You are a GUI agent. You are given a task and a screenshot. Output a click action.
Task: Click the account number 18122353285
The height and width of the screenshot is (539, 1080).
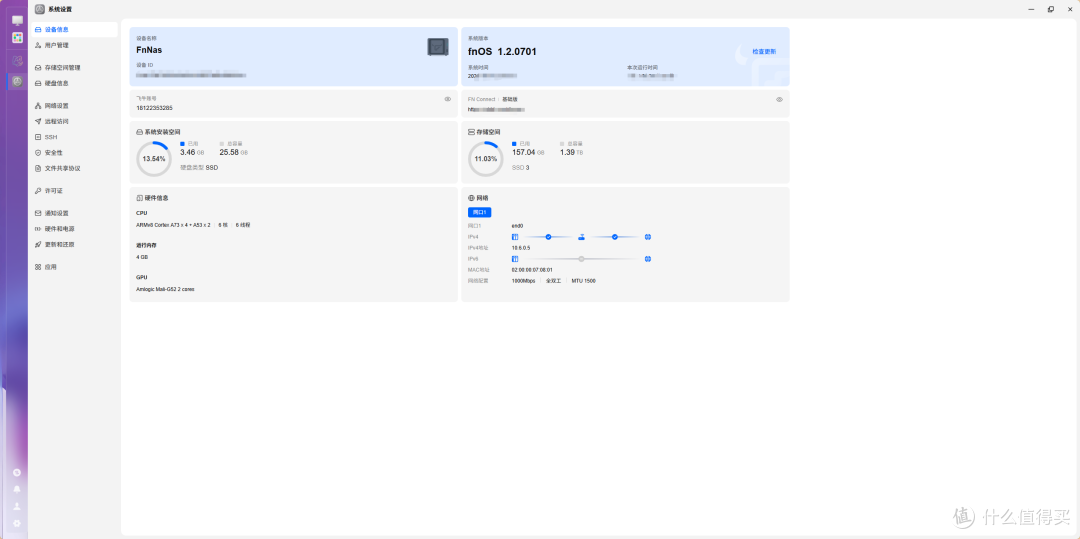(154, 108)
